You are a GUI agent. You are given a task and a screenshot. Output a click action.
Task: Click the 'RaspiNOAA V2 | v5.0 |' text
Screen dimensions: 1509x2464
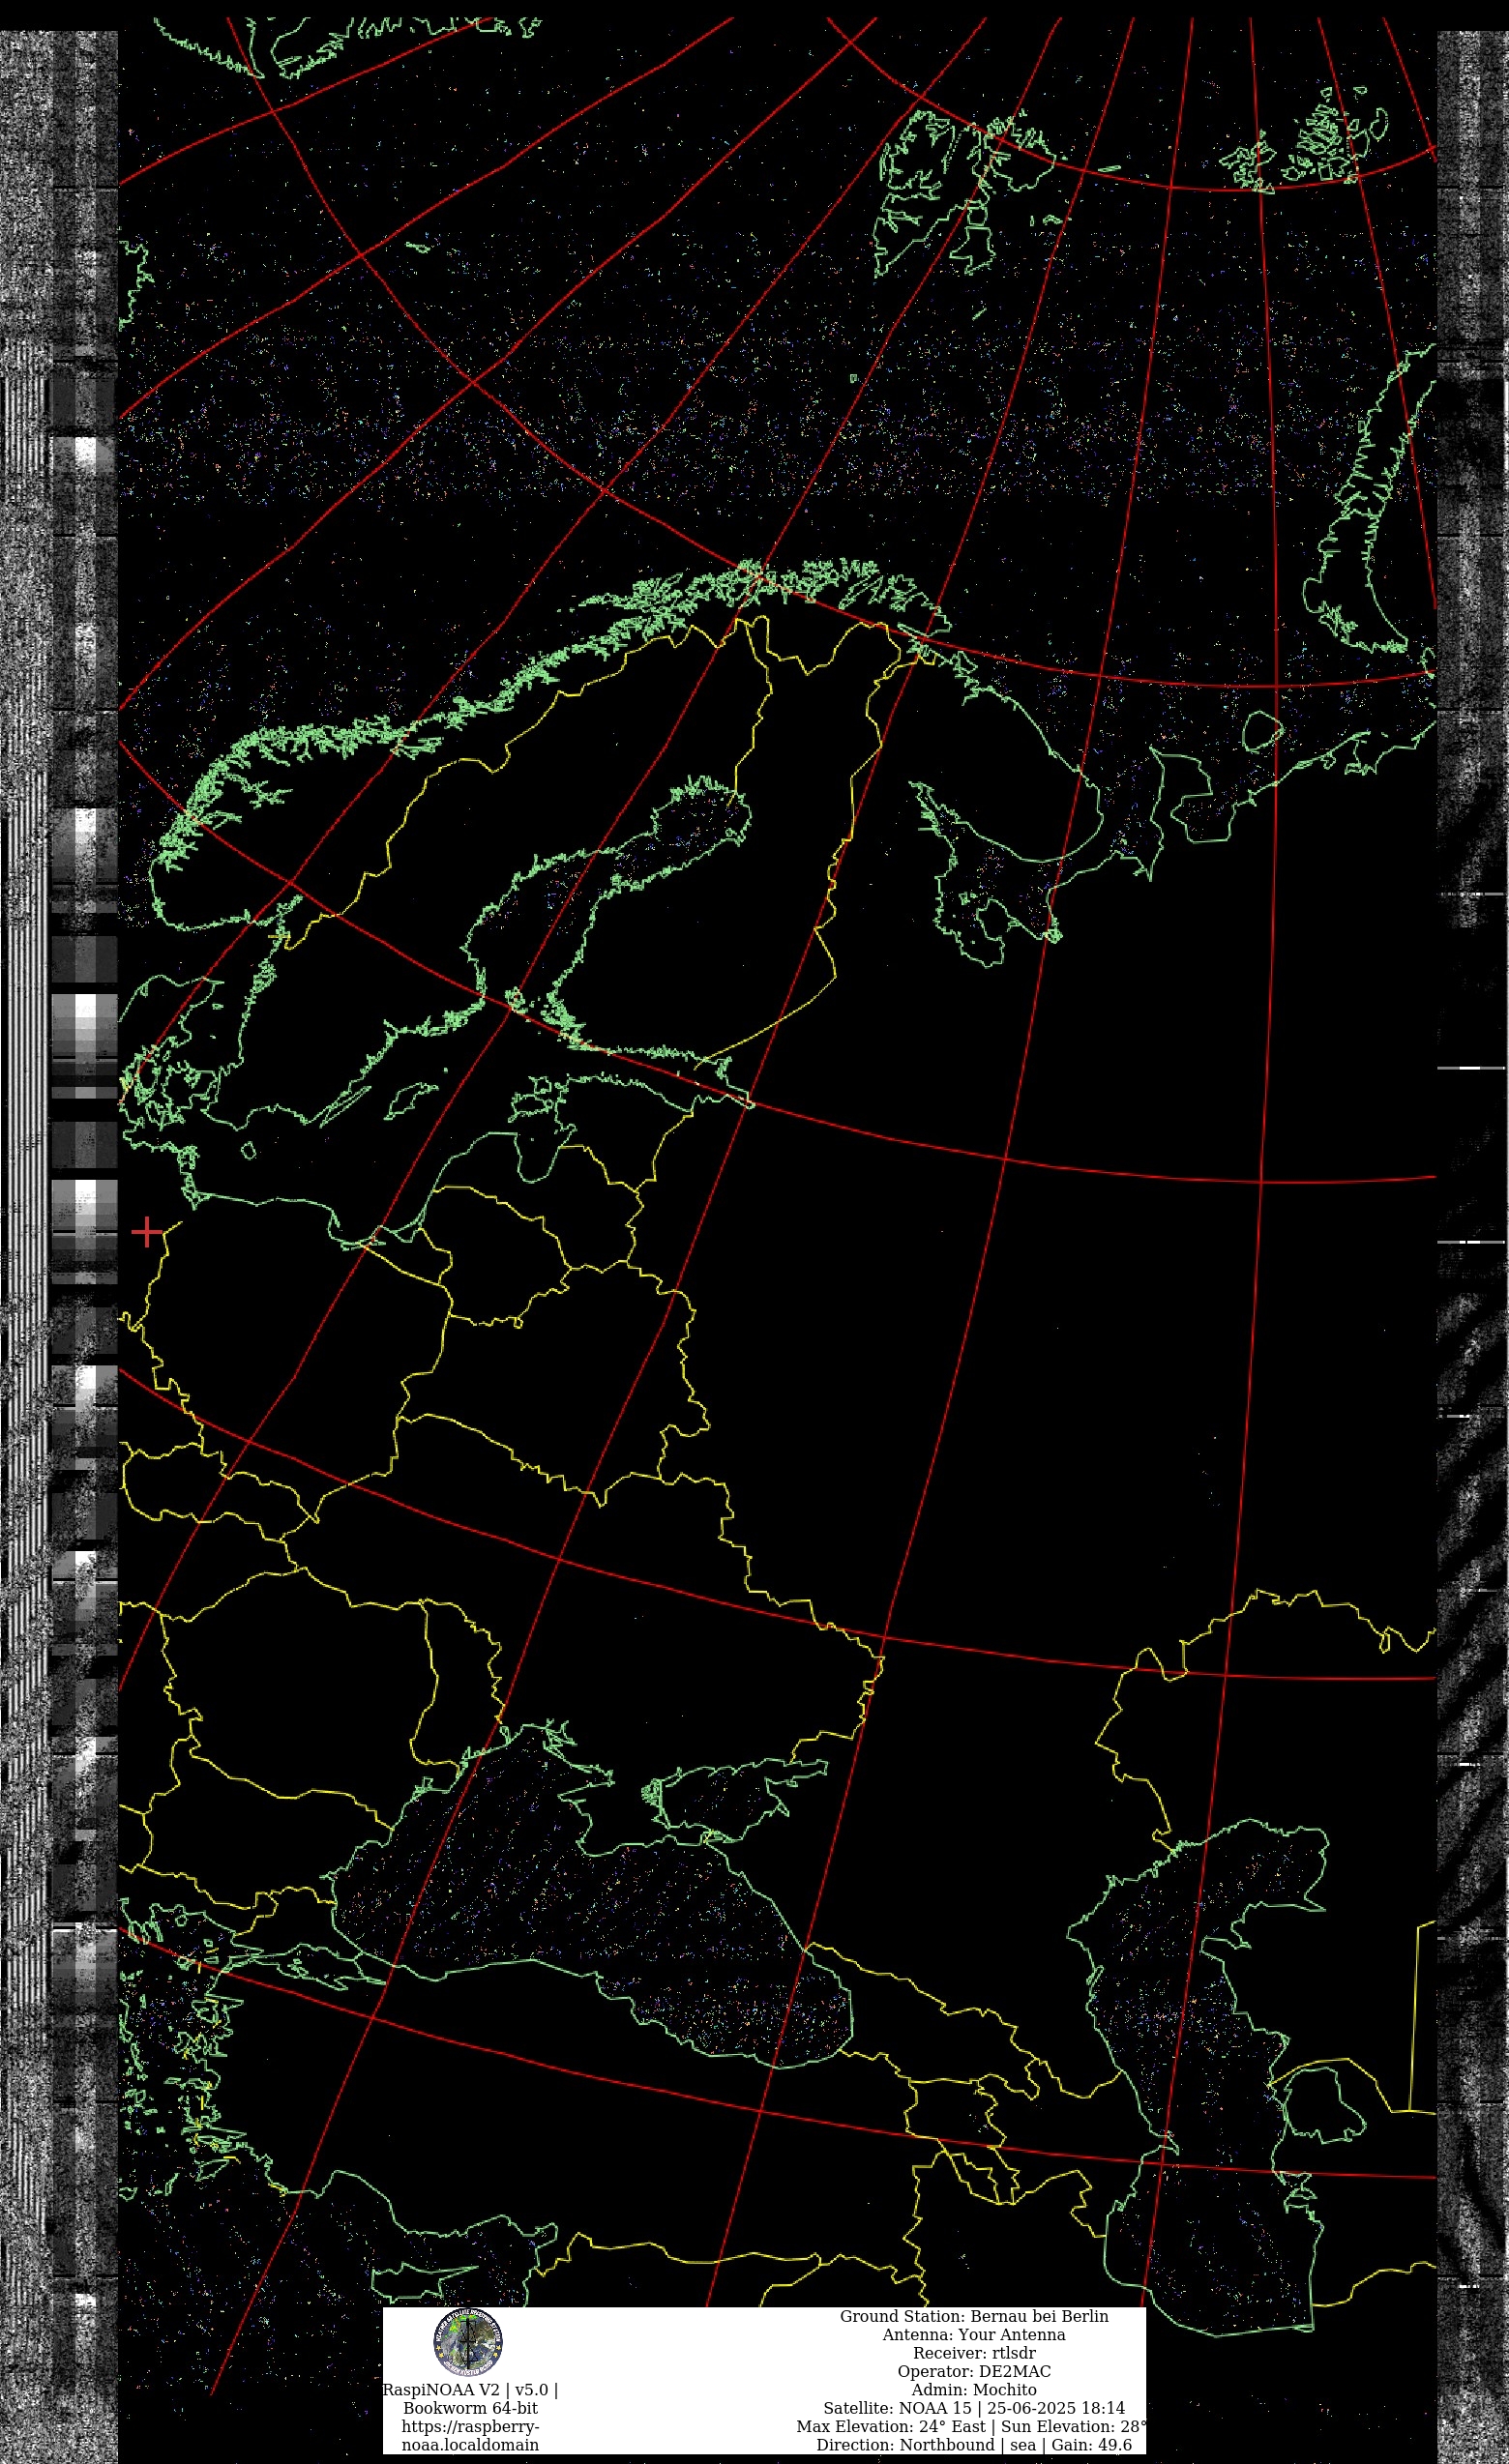tap(470, 2389)
